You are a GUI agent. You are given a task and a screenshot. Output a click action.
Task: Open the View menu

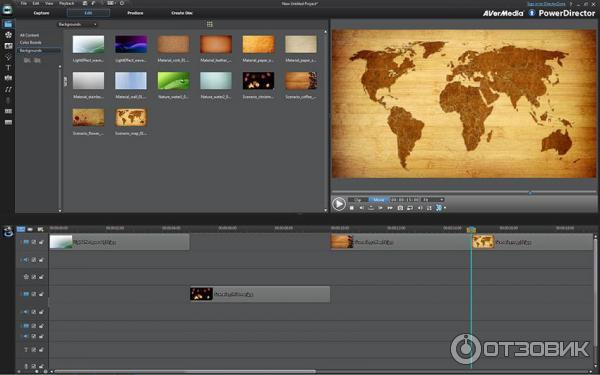[x=49, y=3]
